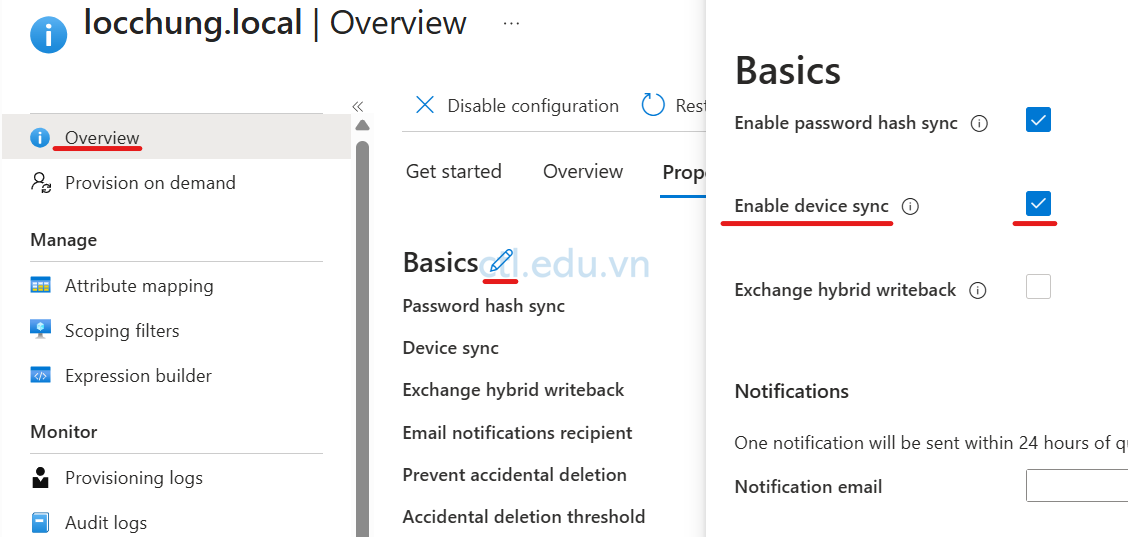
Task: Open Attribute mapping page
Action: [139, 286]
